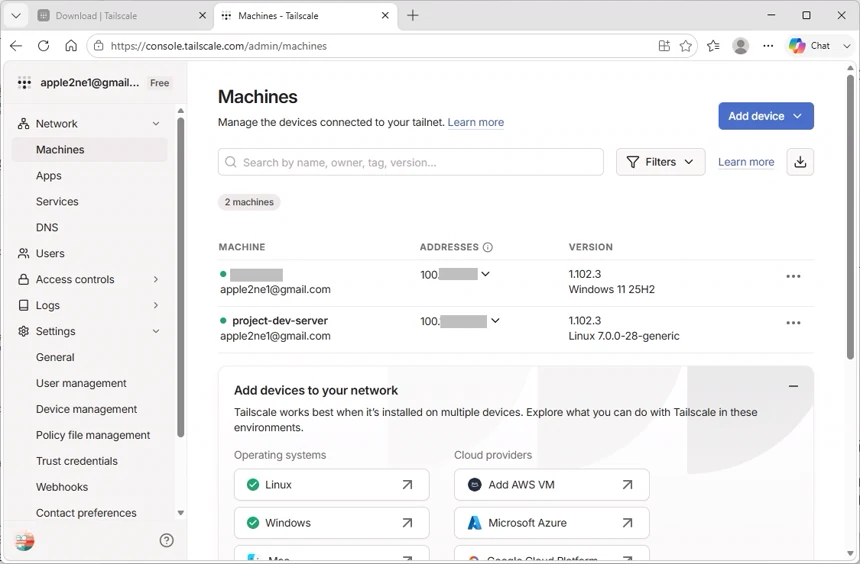Image resolution: width=860 pixels, height=564 pixels.
Task: Click the Tailscale logo next to account
Action: [24, 83]
